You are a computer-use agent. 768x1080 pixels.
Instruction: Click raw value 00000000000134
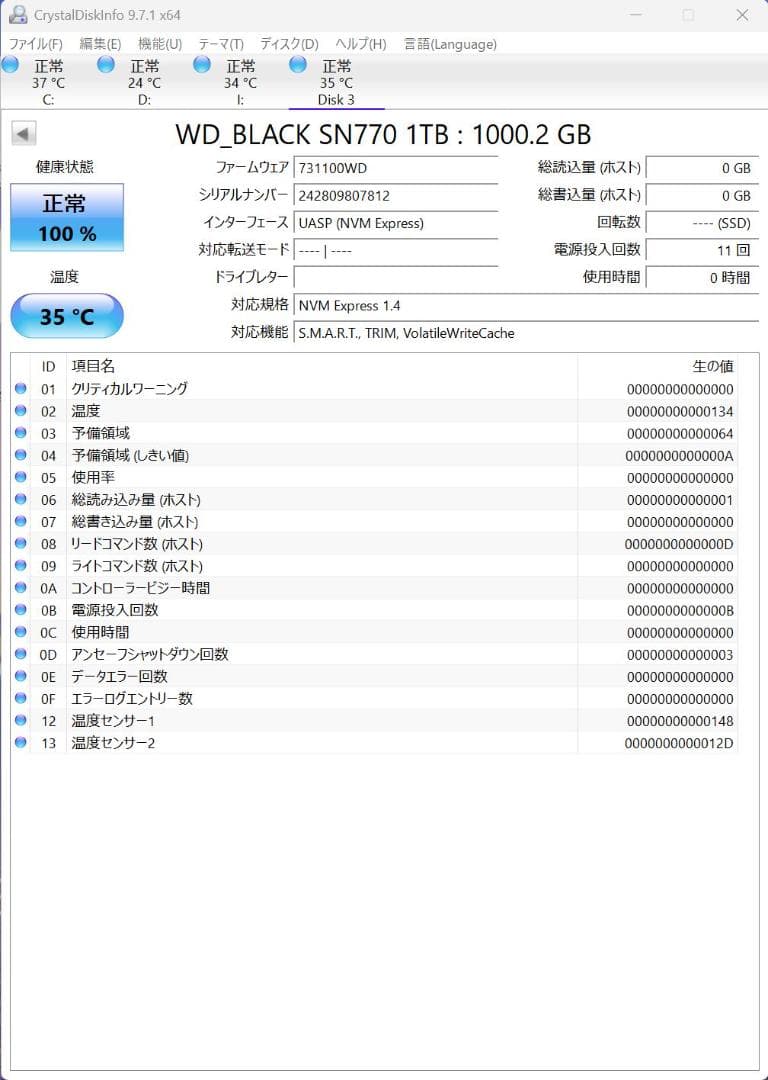(680, 412)
